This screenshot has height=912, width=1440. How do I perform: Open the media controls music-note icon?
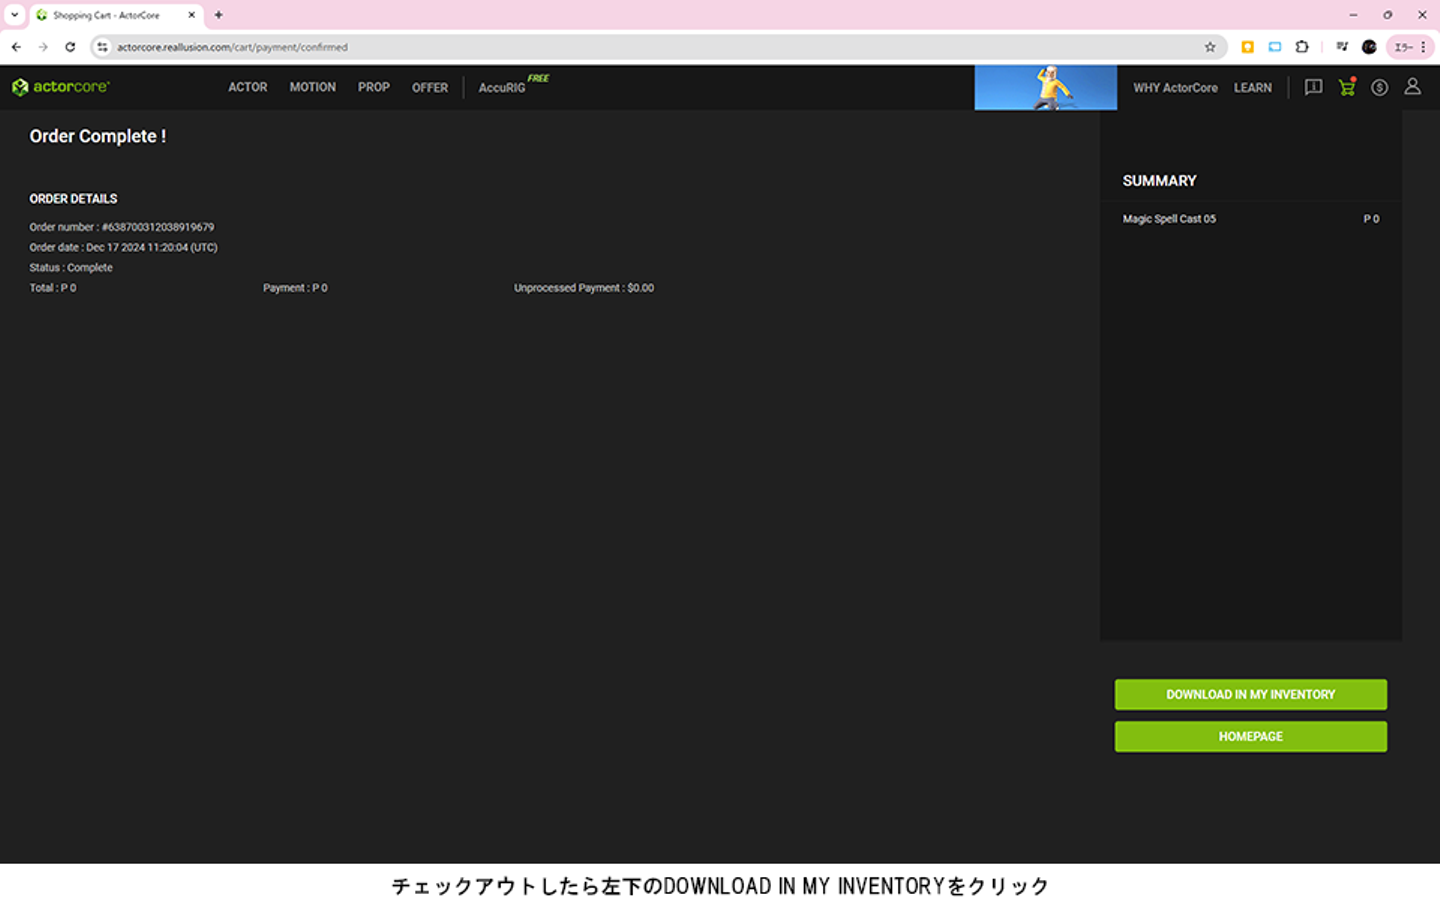point(1342,47)
